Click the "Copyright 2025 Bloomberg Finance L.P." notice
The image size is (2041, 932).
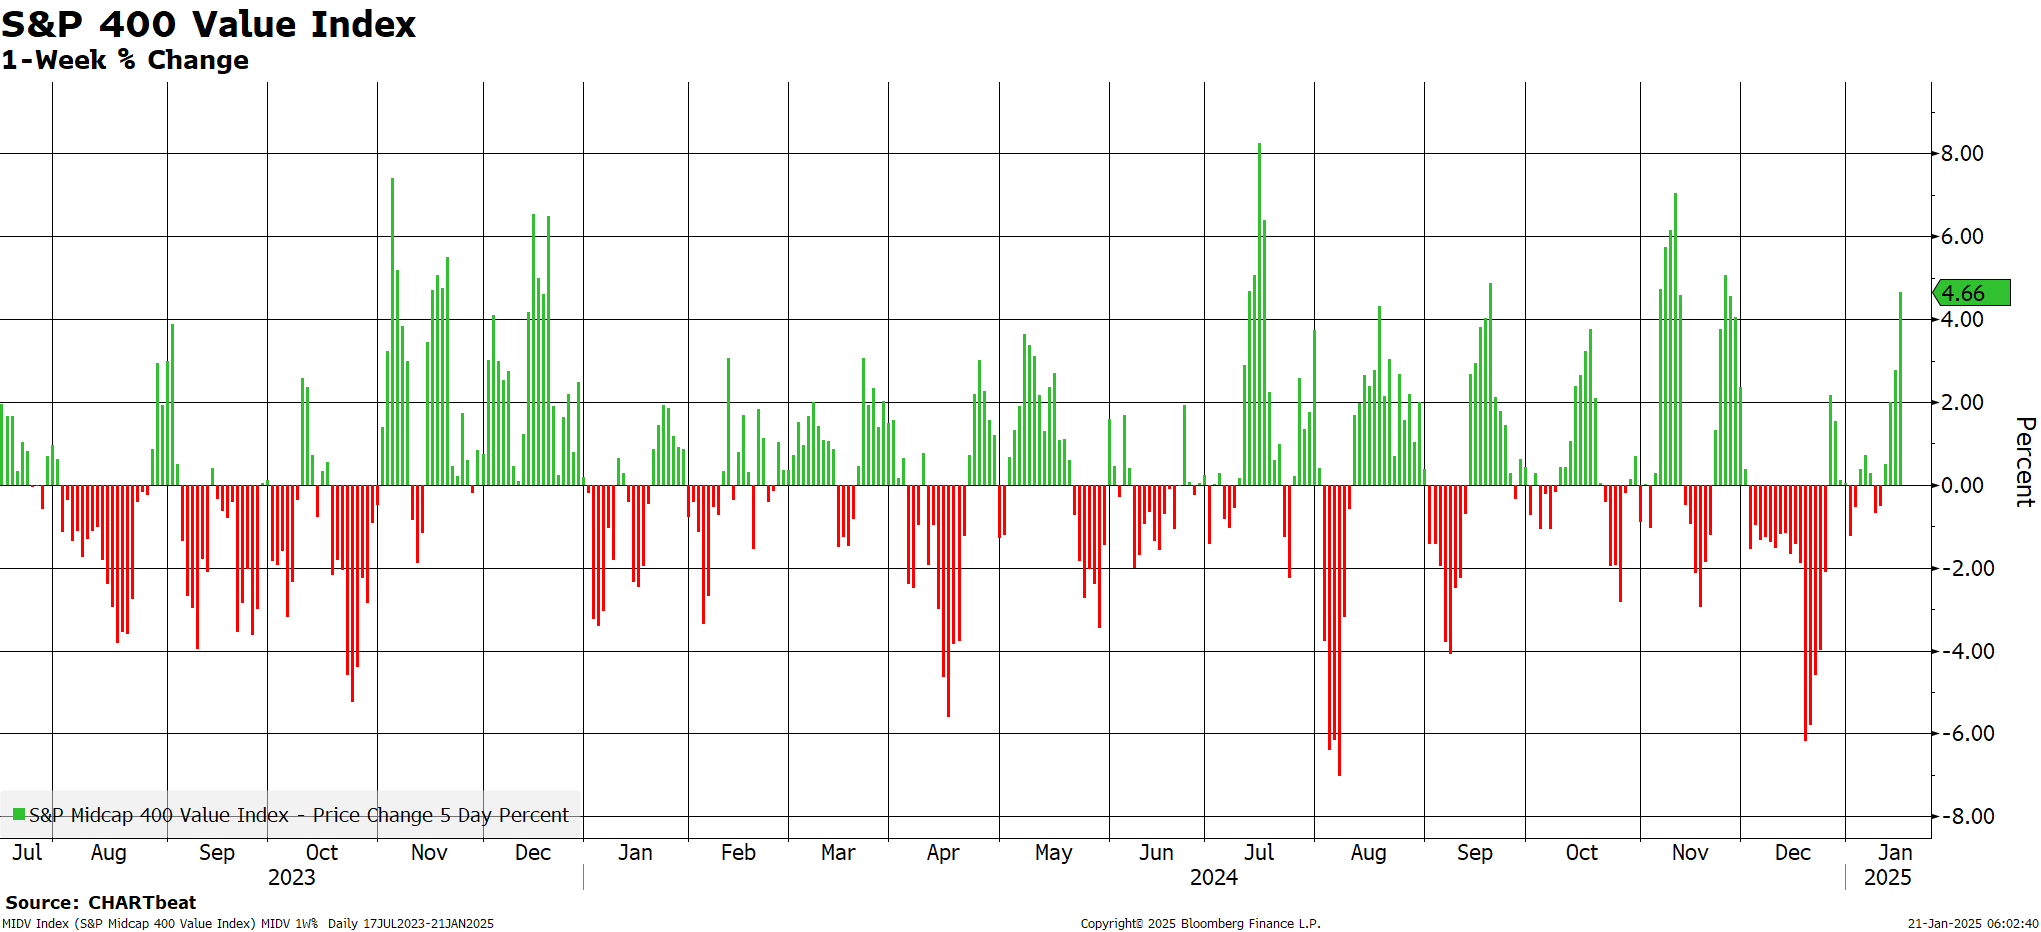(x=1200, y=924)
